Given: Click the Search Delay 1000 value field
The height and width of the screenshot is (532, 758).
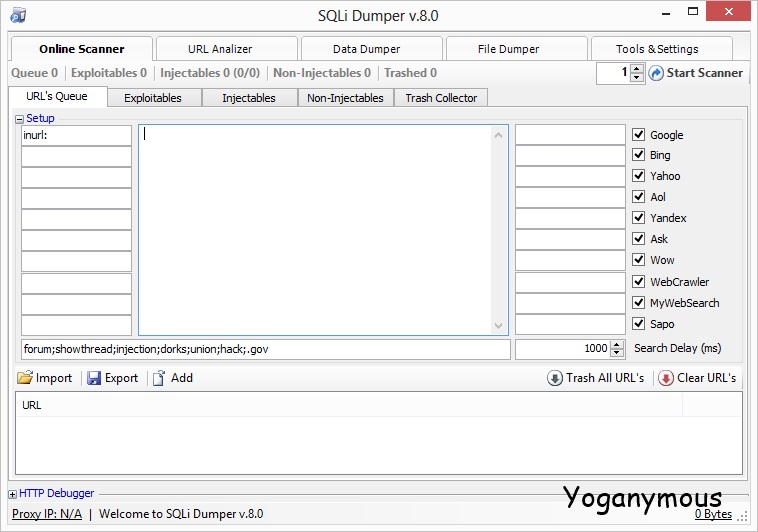Looking at the screenshot, I should tap(563, 349).
